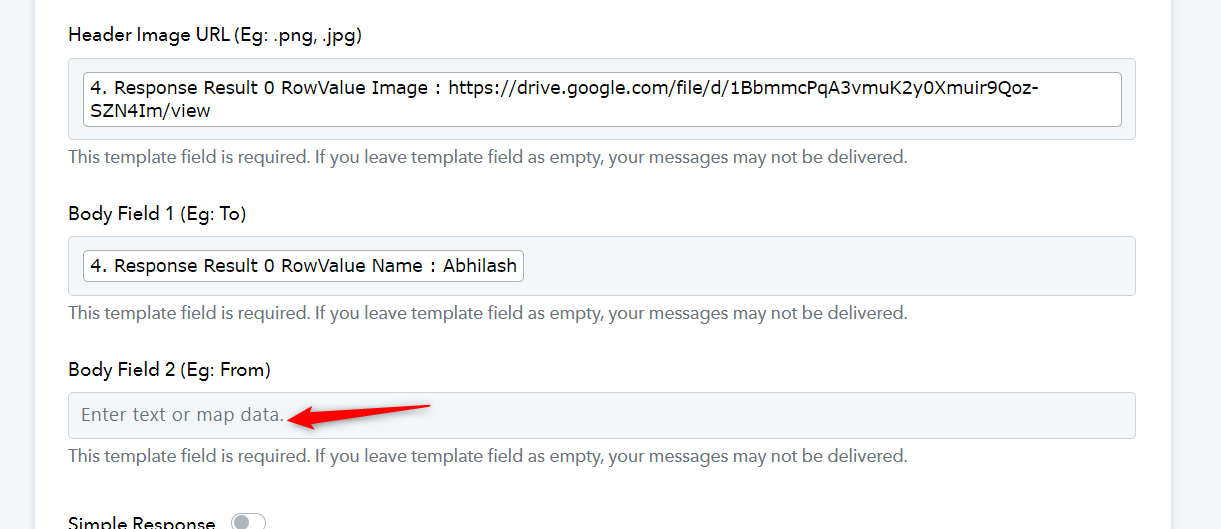Viewport: 1221px width, 529px height.
Task: Click the mapped Name : Abhilash tag
Action: 303,266
